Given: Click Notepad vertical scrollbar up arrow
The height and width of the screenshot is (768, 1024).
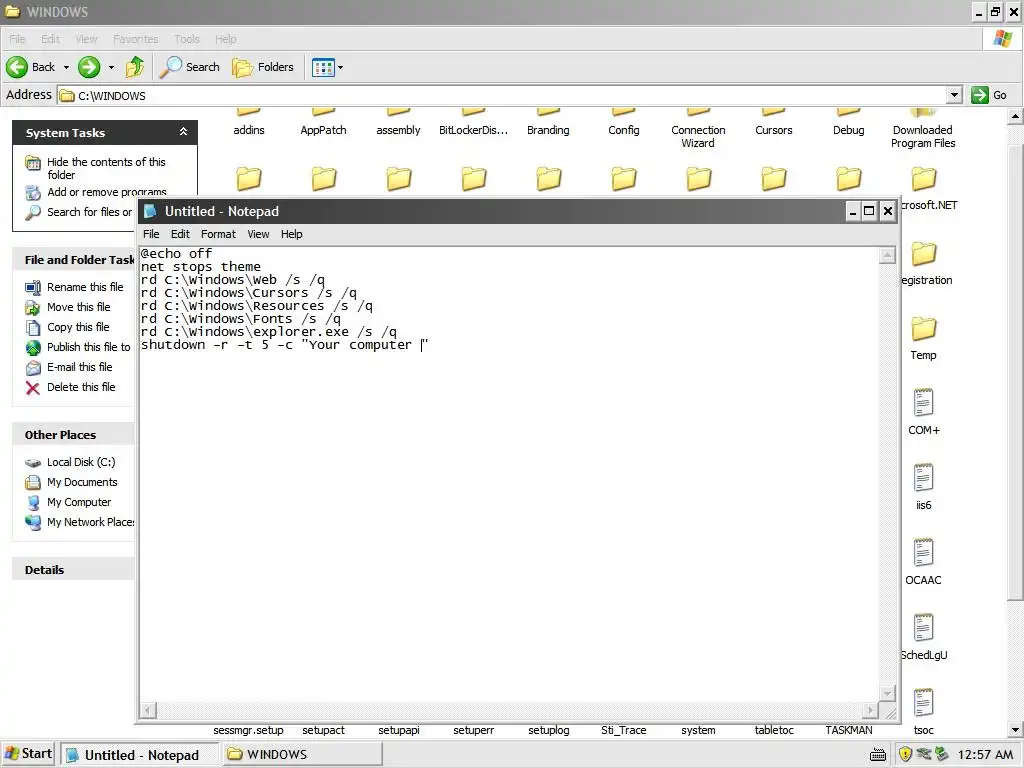Looking at the screenshot, I should click(887, 255).
